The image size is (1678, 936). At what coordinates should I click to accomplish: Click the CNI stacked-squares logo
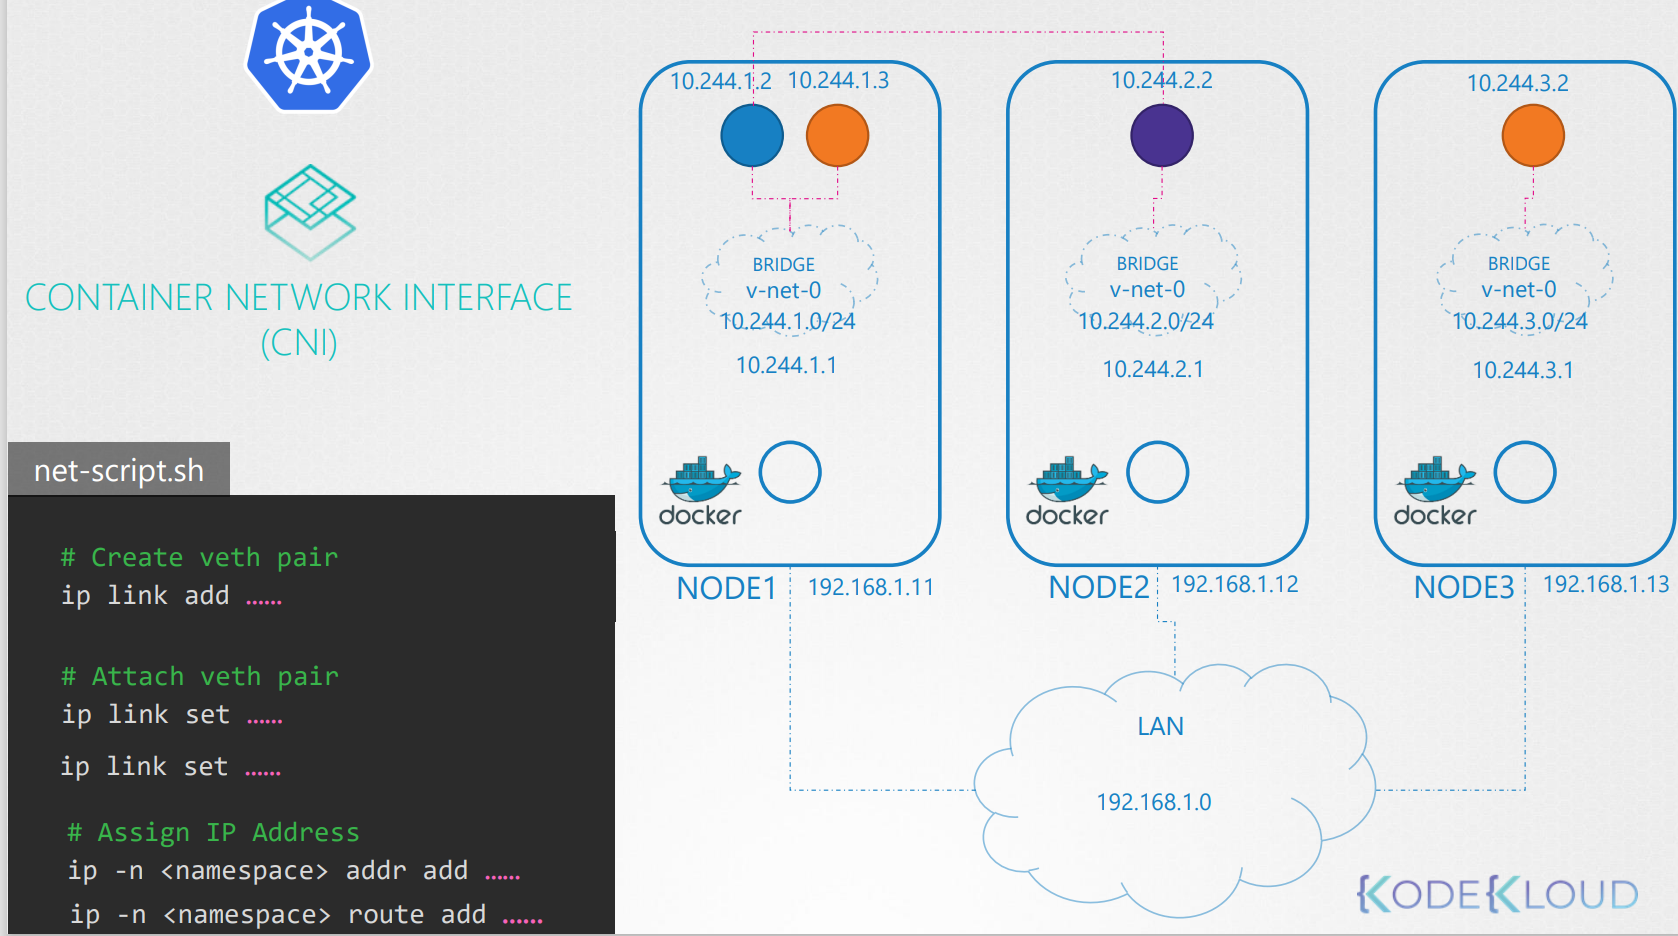coord(310,212)
